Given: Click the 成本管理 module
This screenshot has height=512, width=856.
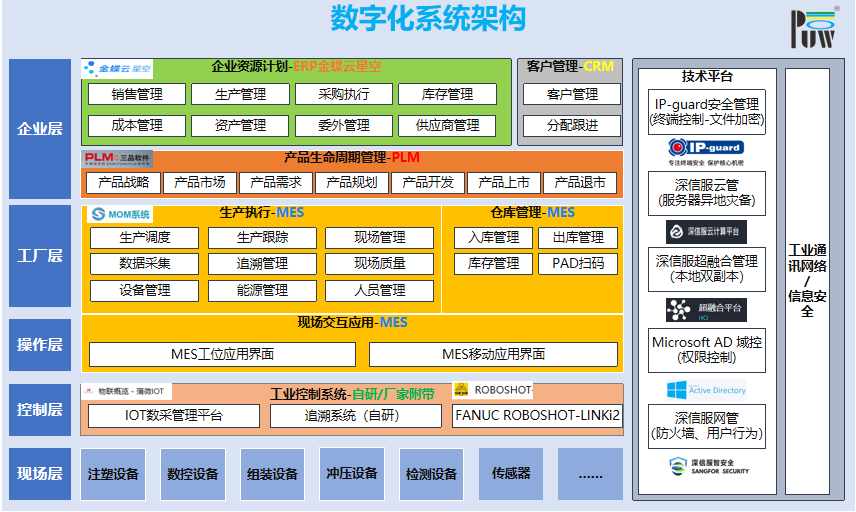Looking at the screenshot, I should click(x=137, y=126).
